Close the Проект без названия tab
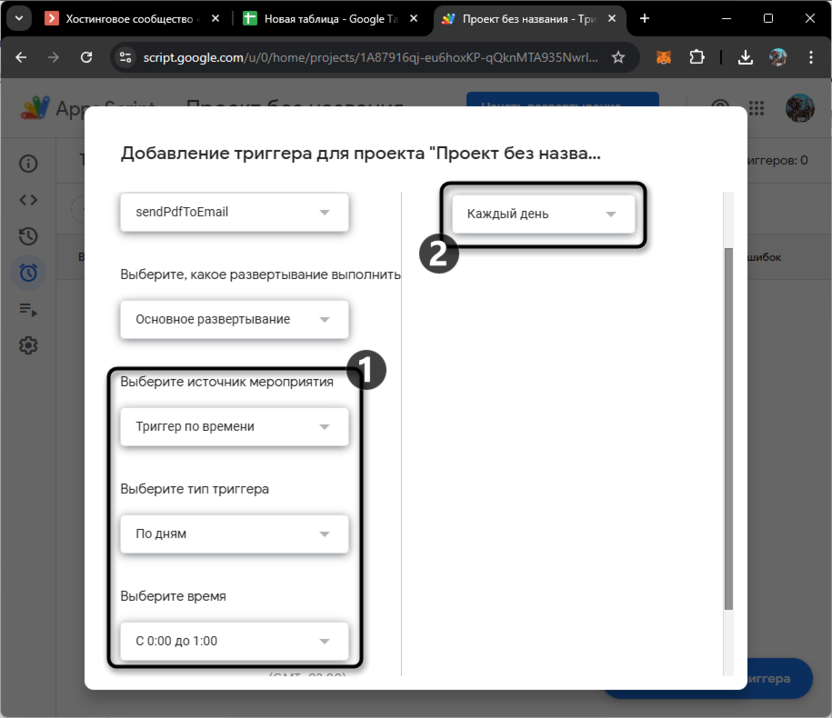 click(612, 19)
